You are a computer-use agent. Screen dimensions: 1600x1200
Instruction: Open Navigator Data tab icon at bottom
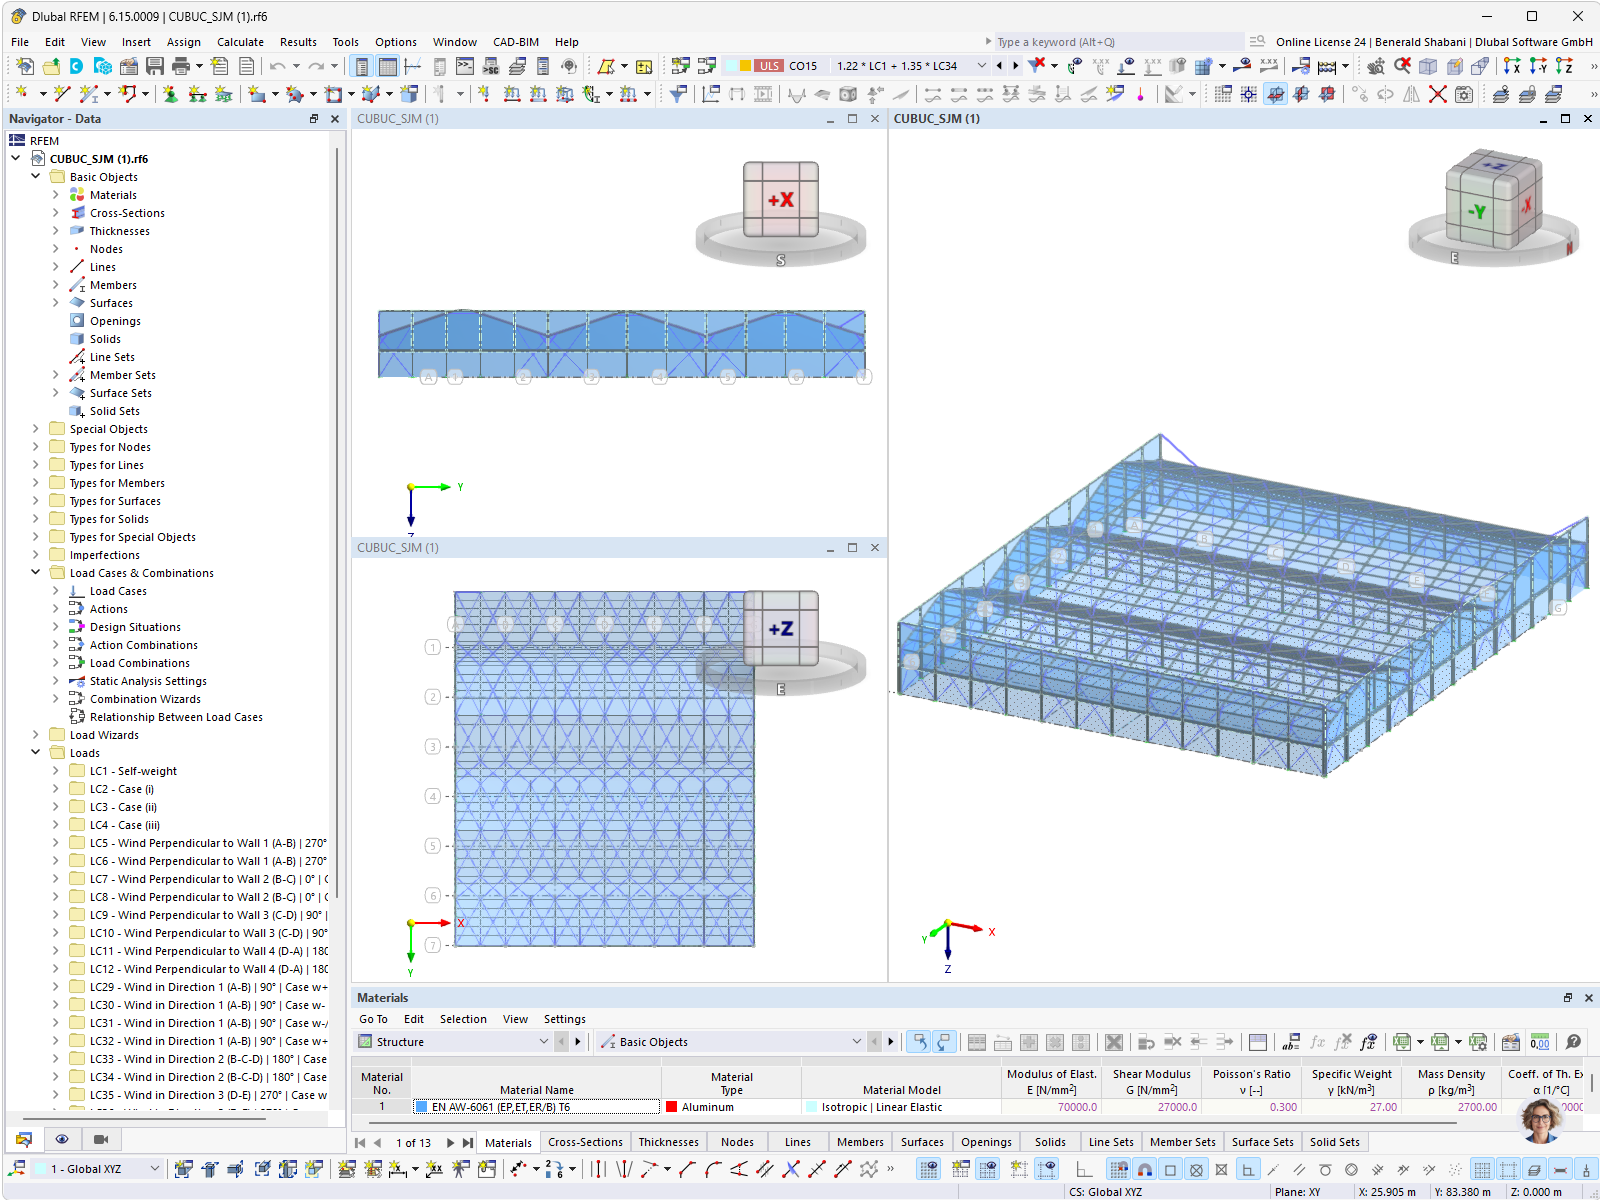point(24,1139)
